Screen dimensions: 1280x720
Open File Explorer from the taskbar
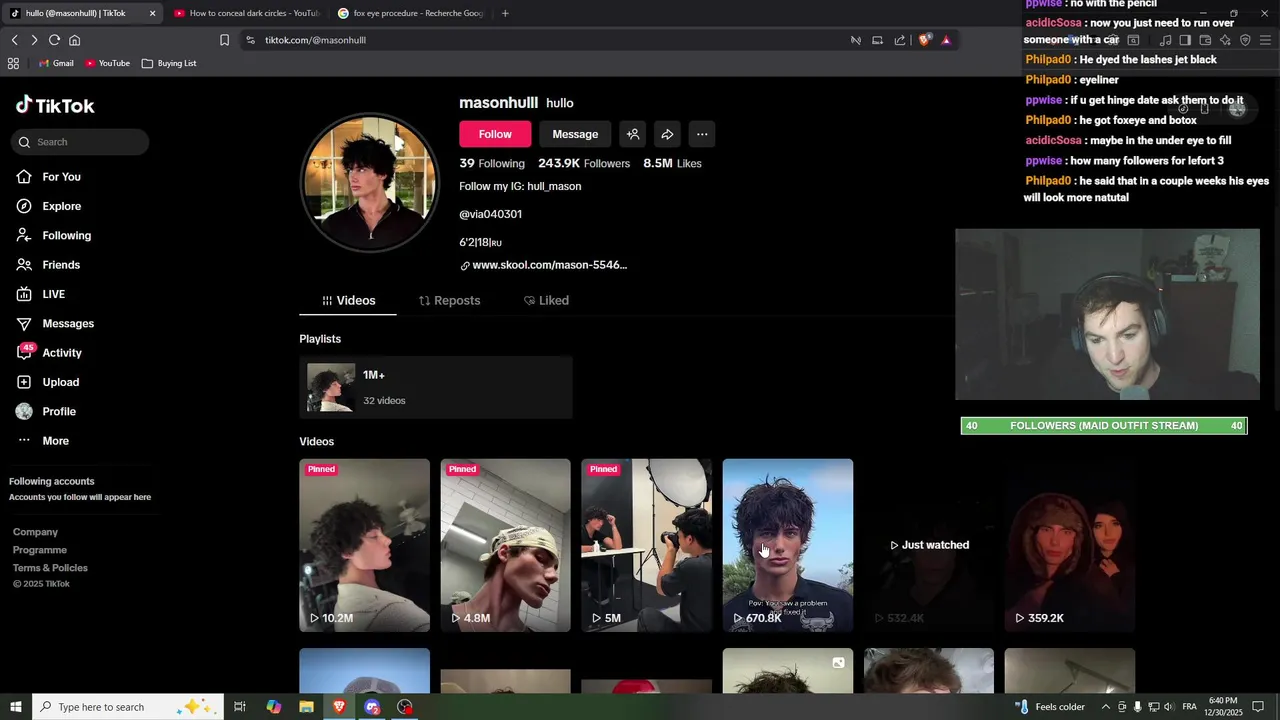pos(306,707)
